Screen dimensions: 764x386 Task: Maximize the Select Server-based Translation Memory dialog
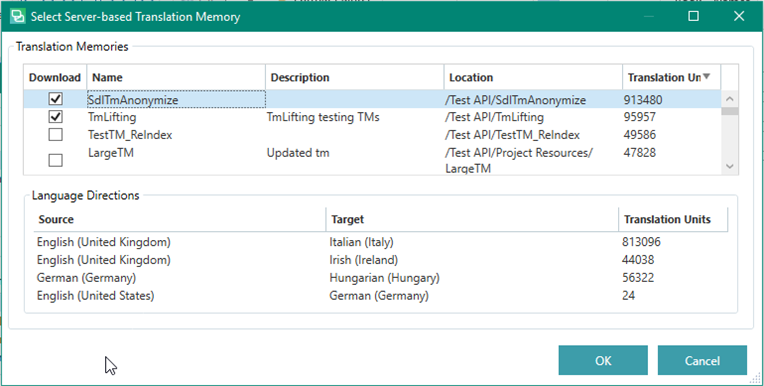693,16
